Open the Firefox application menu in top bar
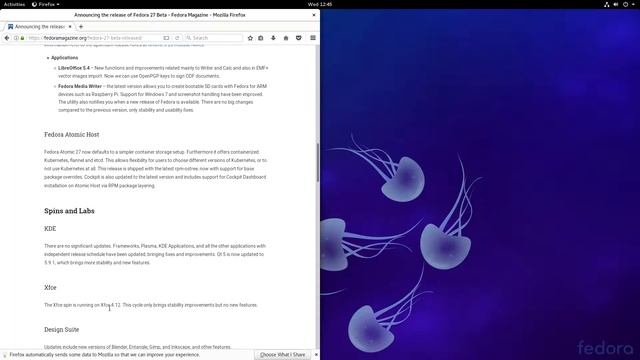Screen dimensions: 640x360 pyautogui.click(x=46, y=4)
